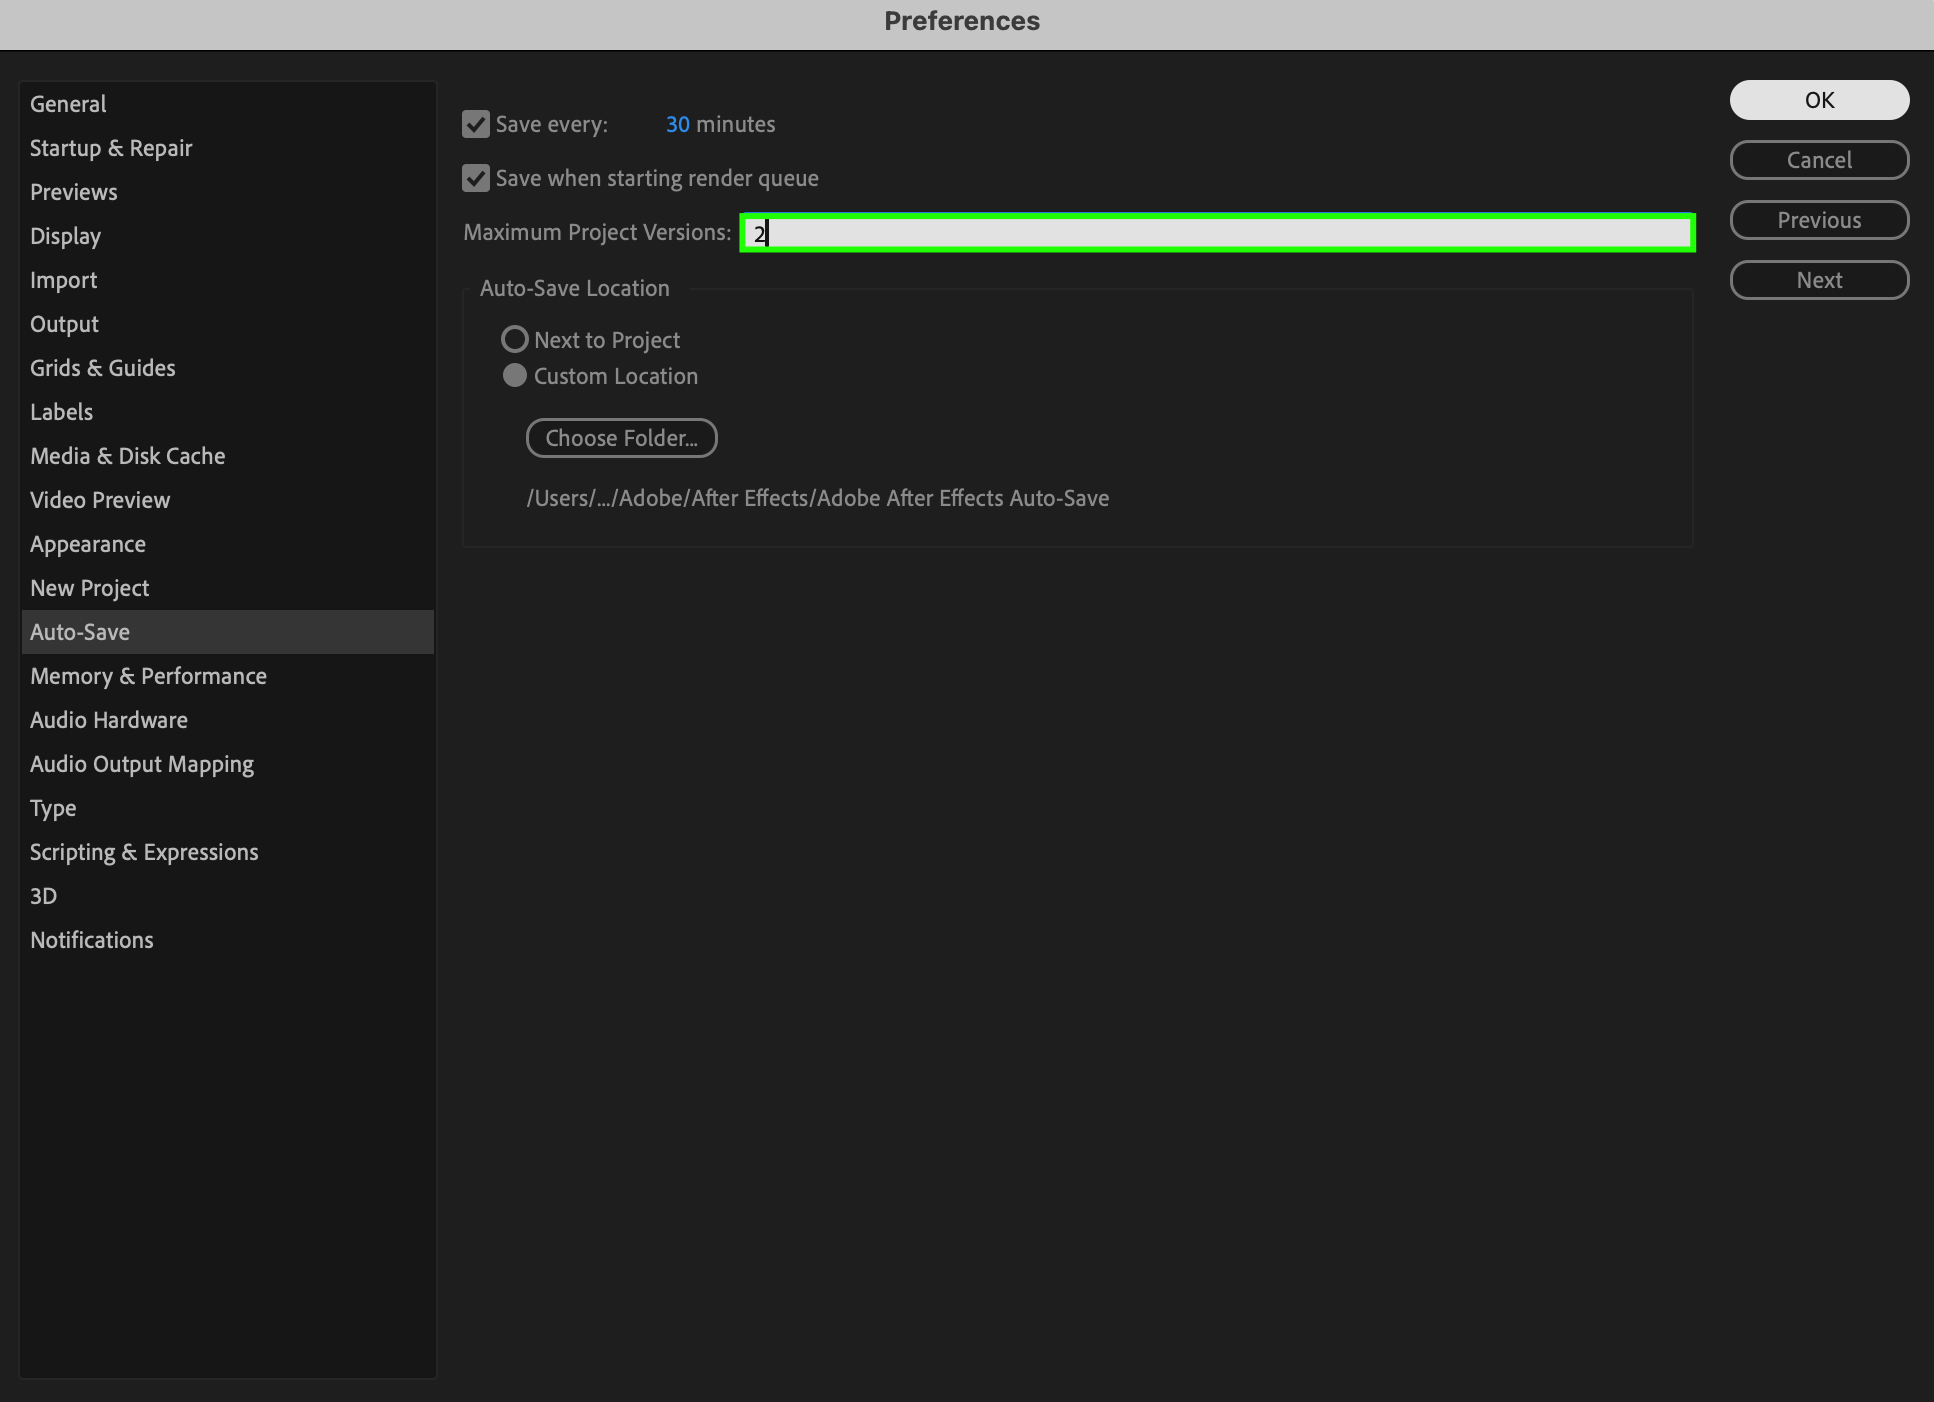Open Media & Disk Cache preferences
The width and height of the screenshot is (1934, 1402).
(x=128, y=456)
